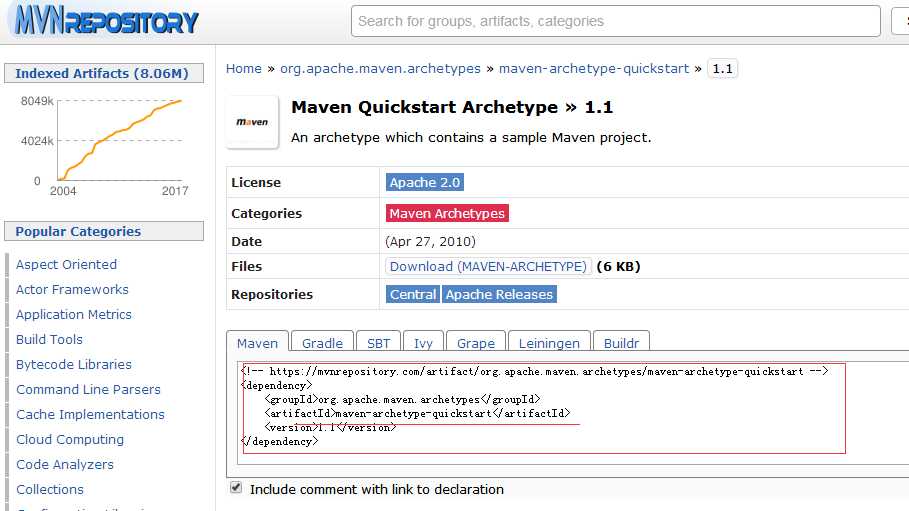
Task: Switch to the Buildr tab
Action: point(621,342)
